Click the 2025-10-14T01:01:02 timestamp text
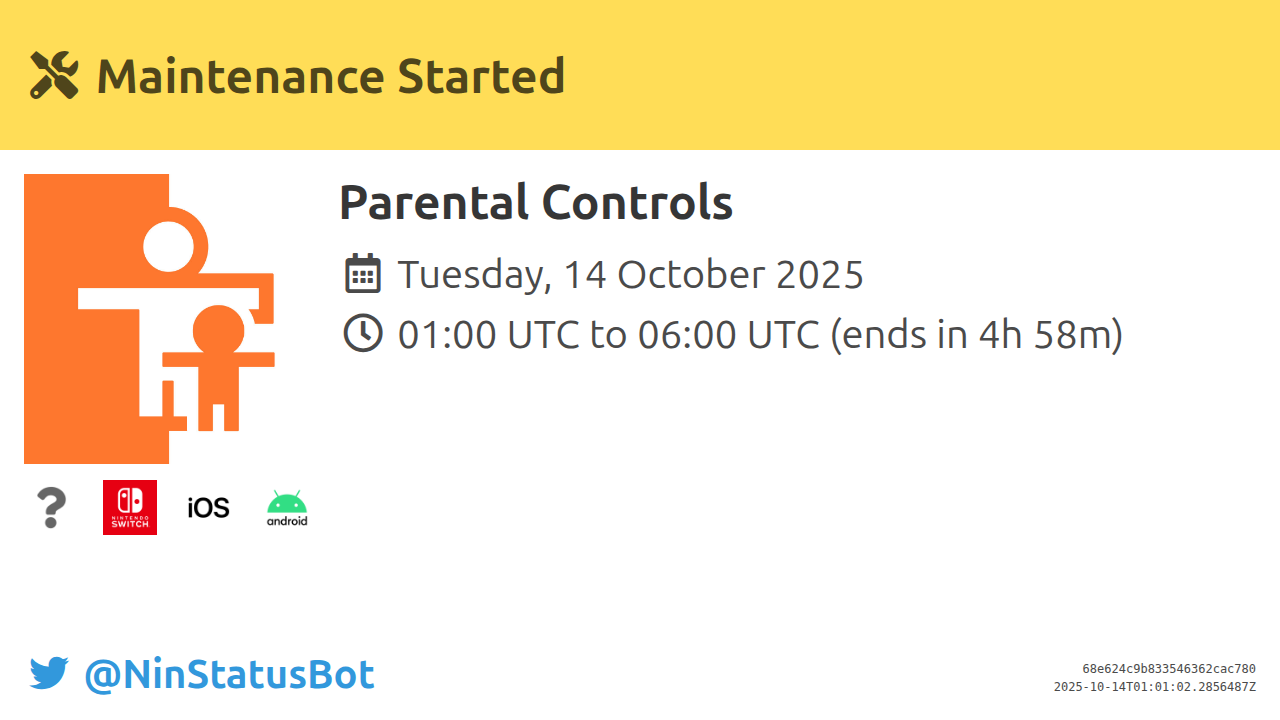The image size is (1280, 720). coord(1154,687)
